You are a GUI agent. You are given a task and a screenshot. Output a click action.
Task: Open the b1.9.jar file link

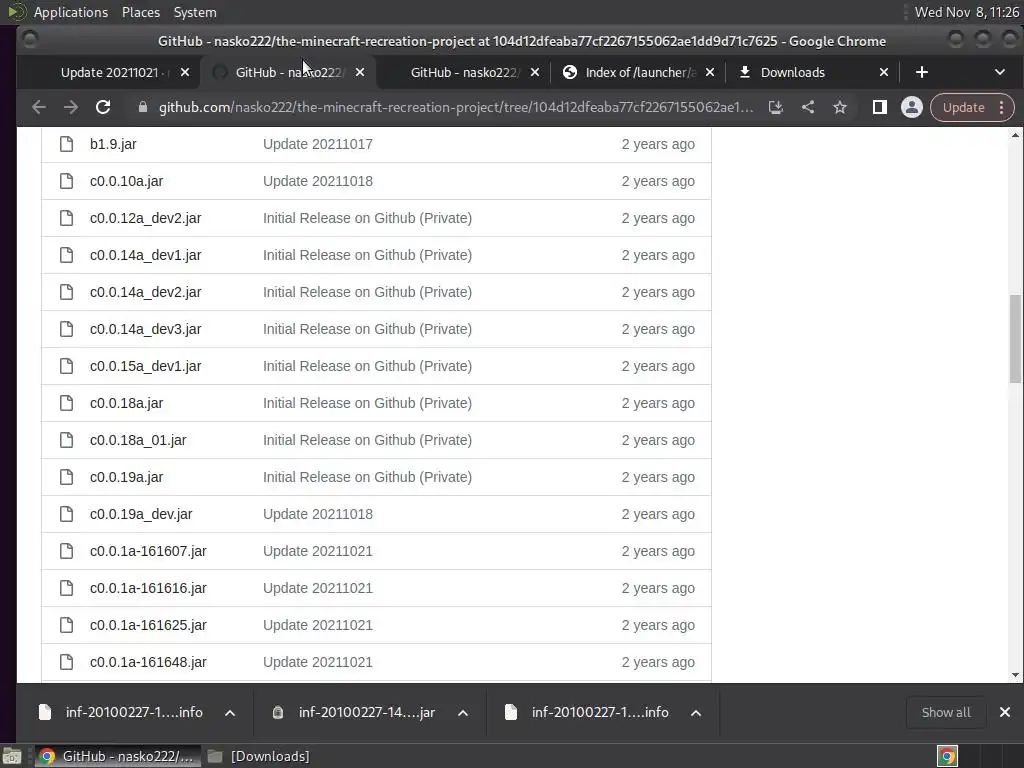[x=113, y=144]
